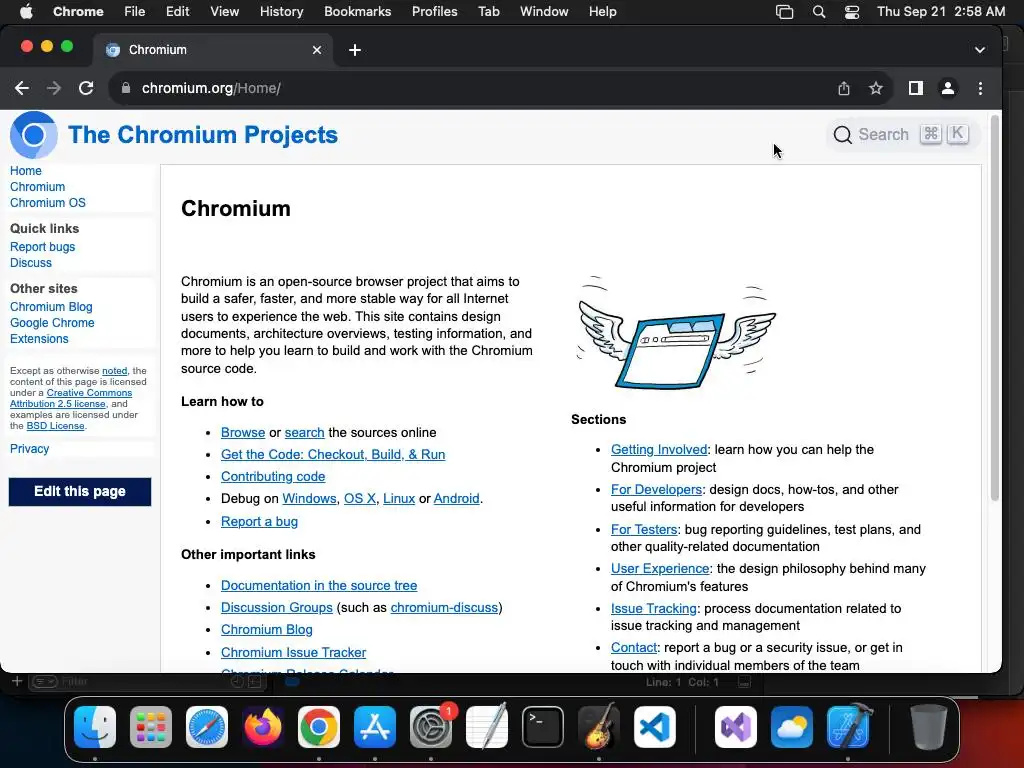Click the address bar URL
Screen dimensions: 1024x768
(x=211, y=88)
